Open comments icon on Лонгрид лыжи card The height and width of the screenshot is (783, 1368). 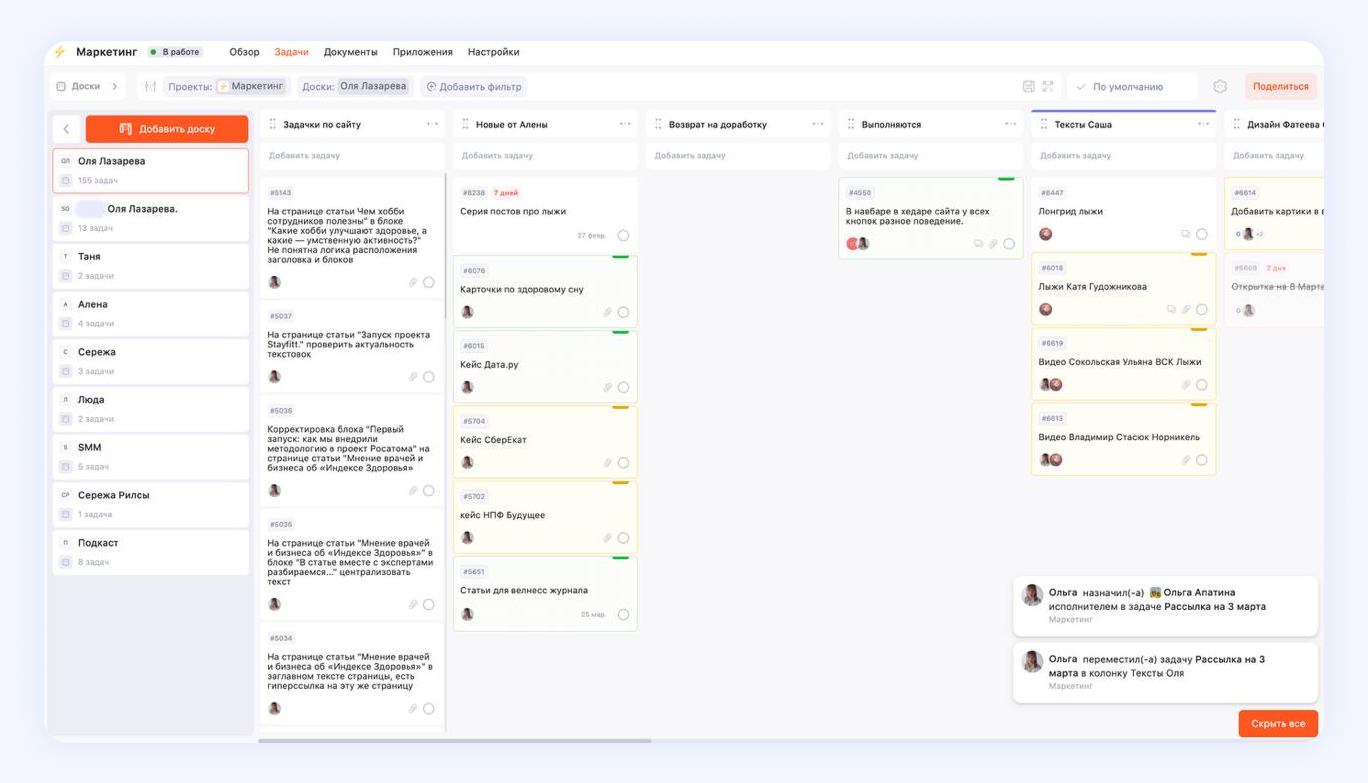1185,234
